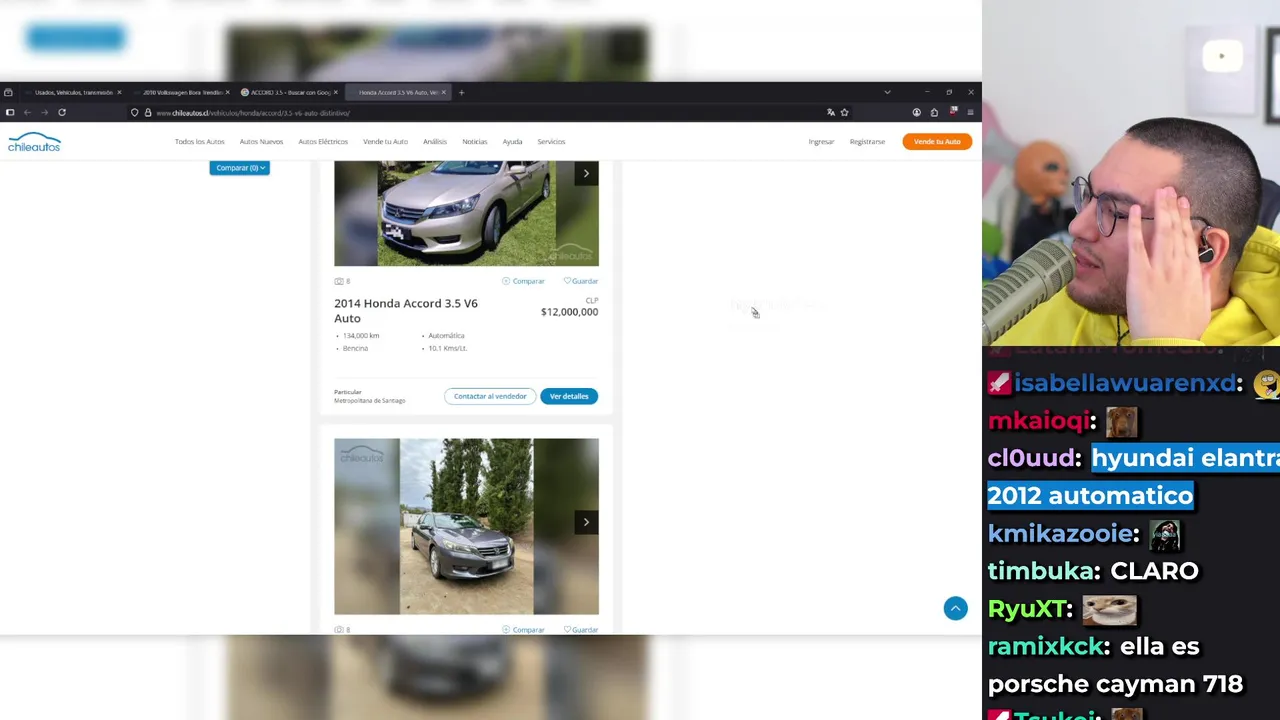Close the ACCORD 3.5 Google search tab
The width and height of the screenshot is (1280, 720).
pos(335,92)
